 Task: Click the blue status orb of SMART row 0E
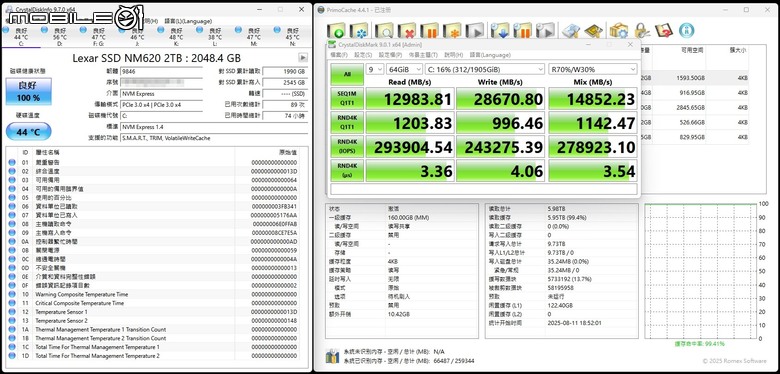coord(12,277)
